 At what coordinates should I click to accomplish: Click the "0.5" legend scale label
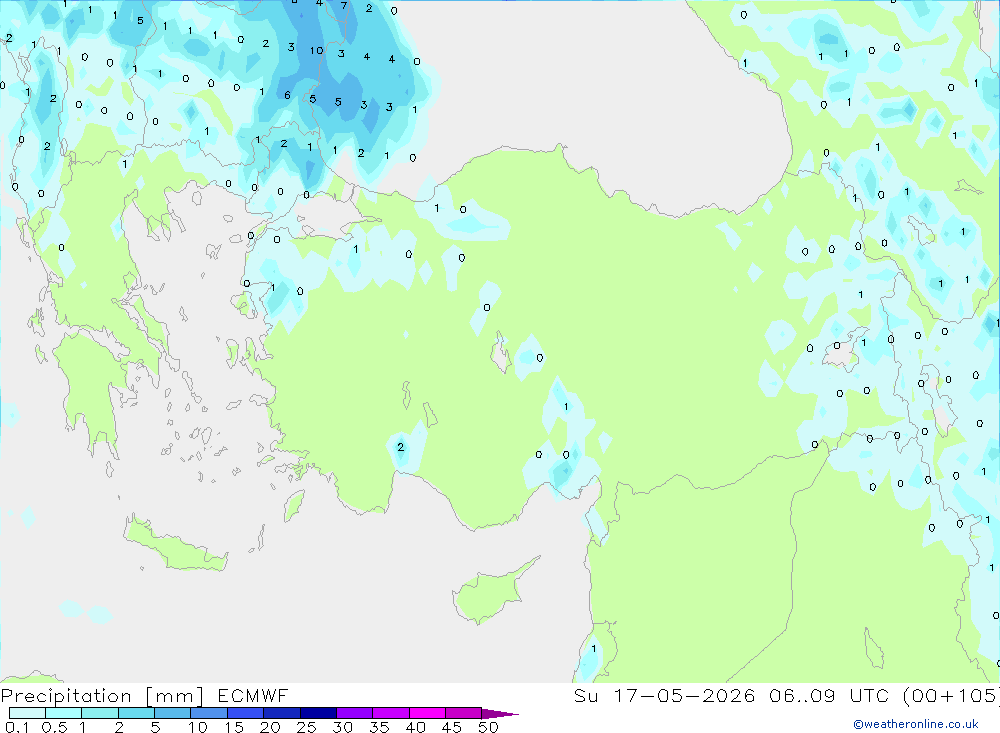[x=54, y=727]
